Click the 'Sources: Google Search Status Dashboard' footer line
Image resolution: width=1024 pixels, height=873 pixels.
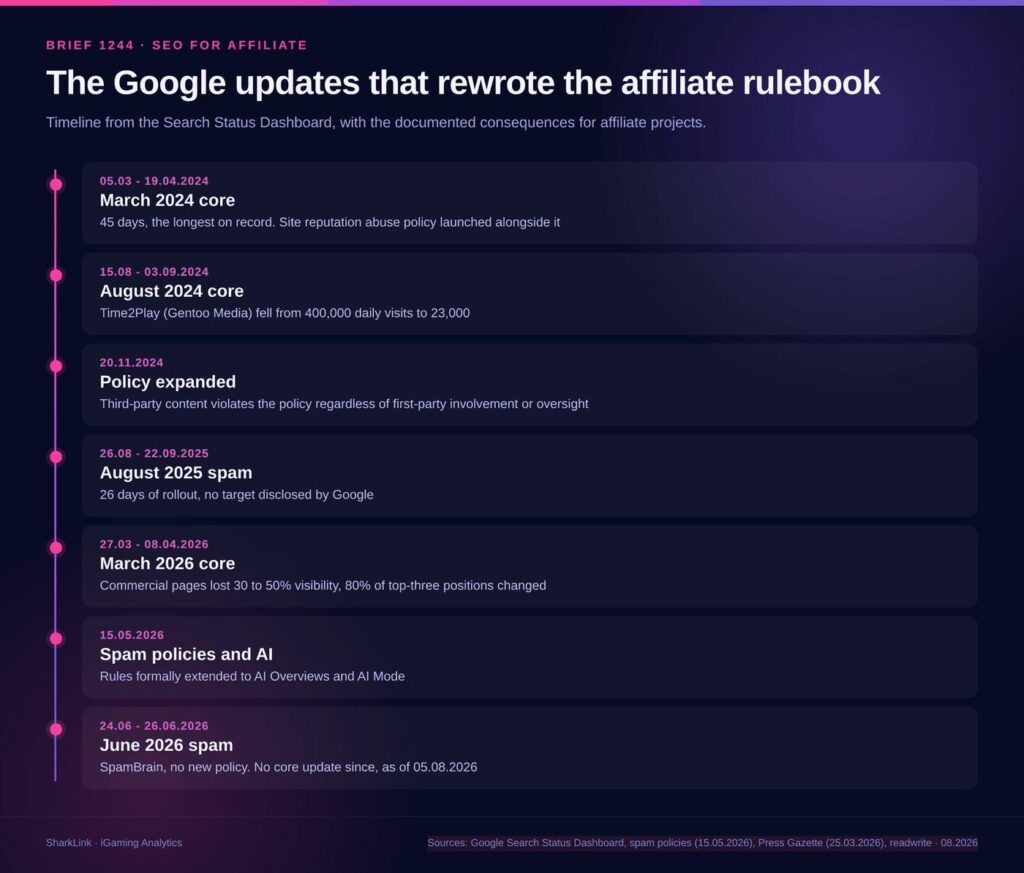703,843
